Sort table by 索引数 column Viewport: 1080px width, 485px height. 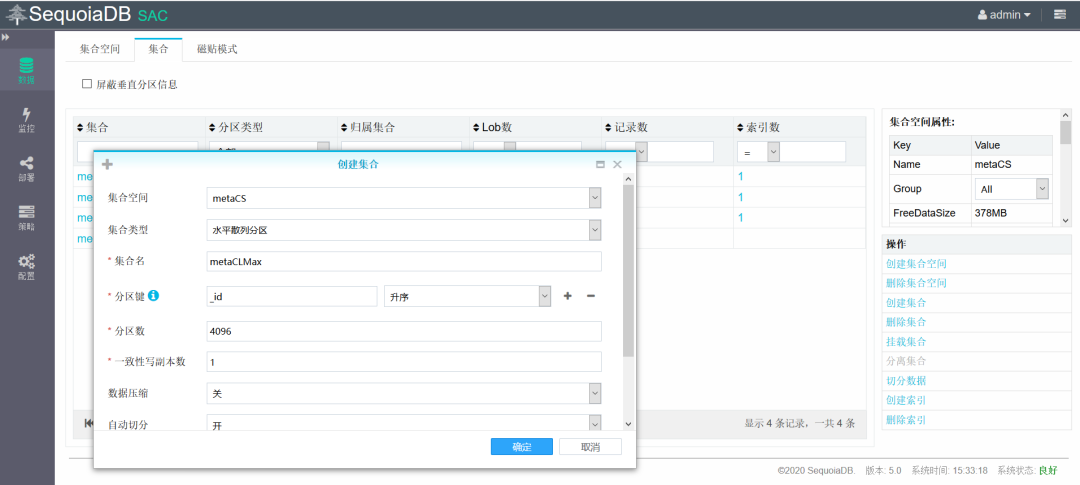tap(758, 127)
